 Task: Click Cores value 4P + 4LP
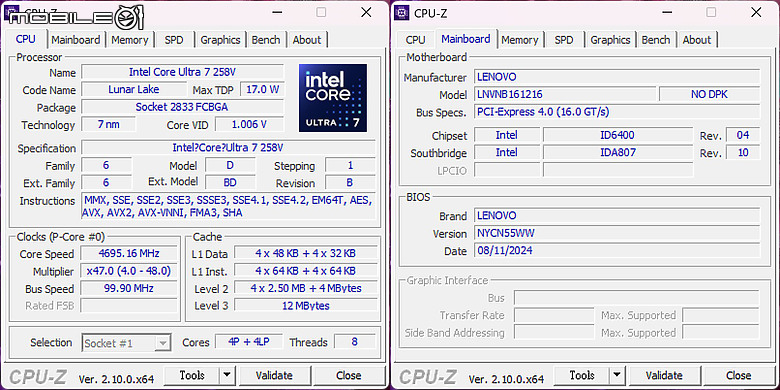coord(249,342)
